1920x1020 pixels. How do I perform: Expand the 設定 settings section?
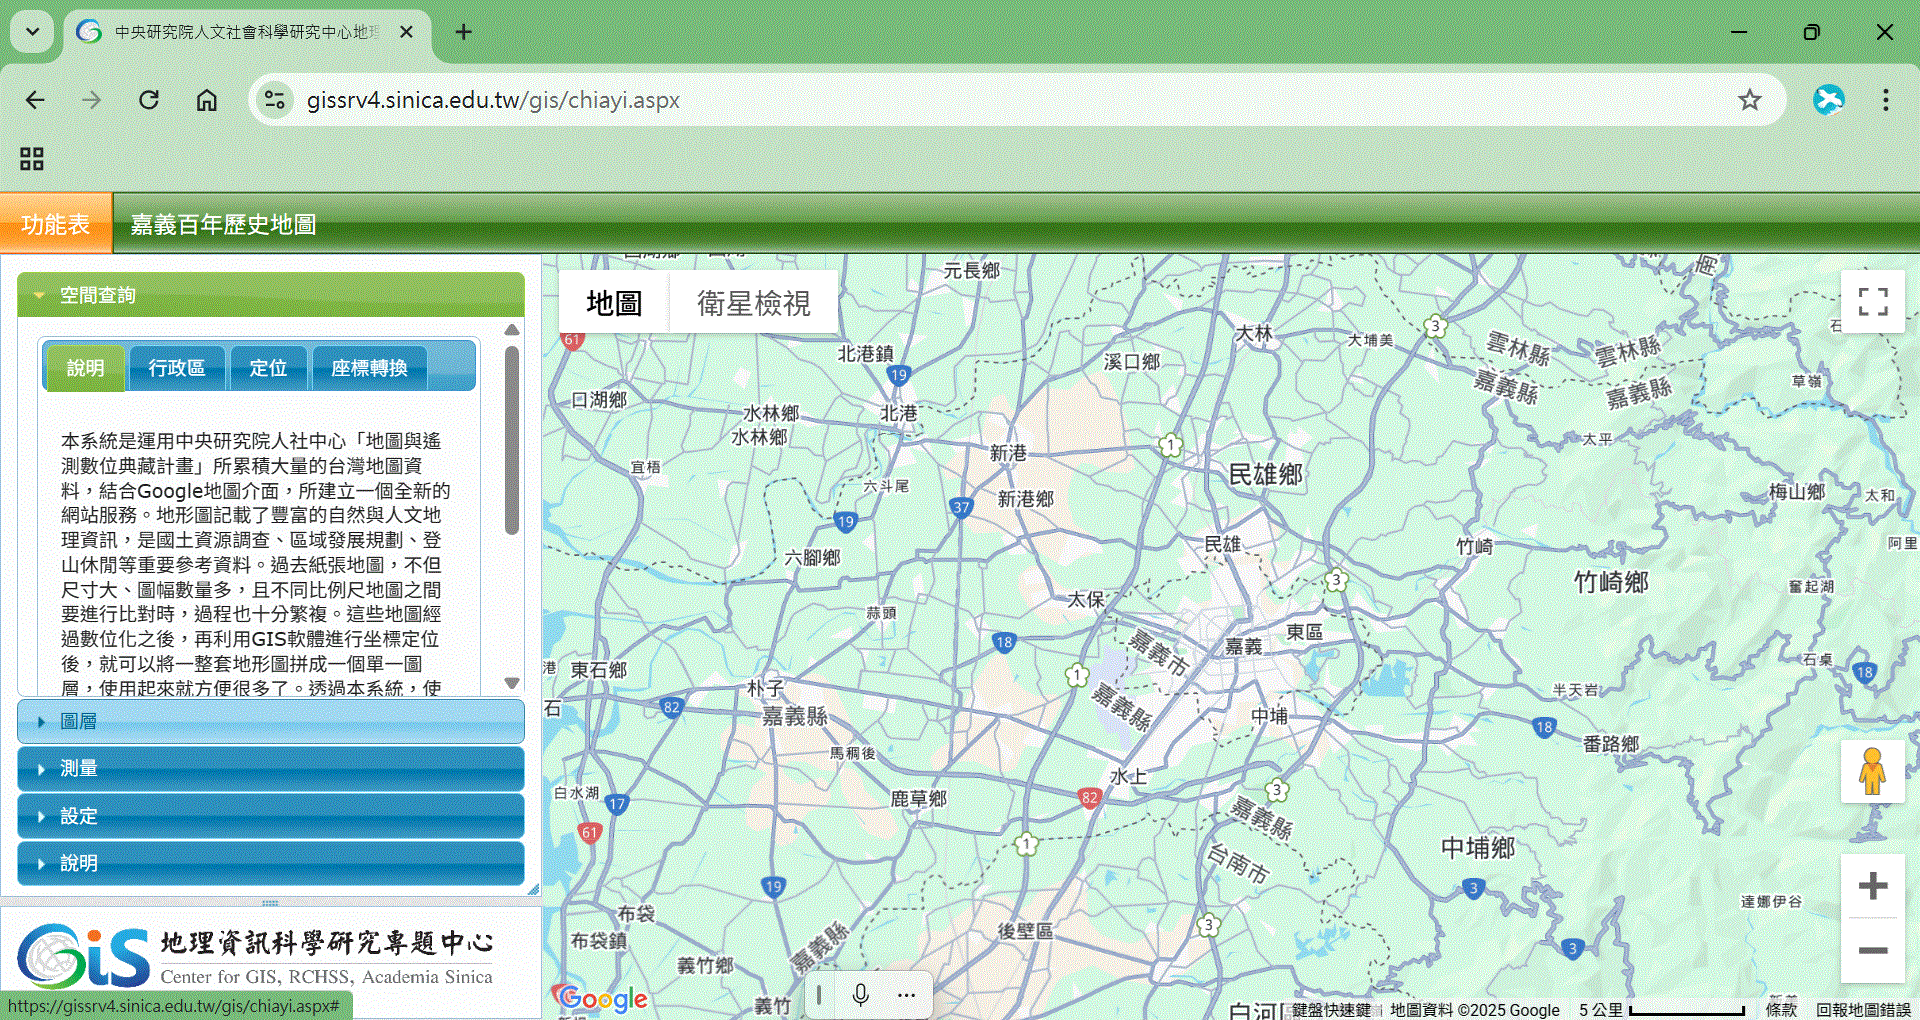[x=270, y=816]
